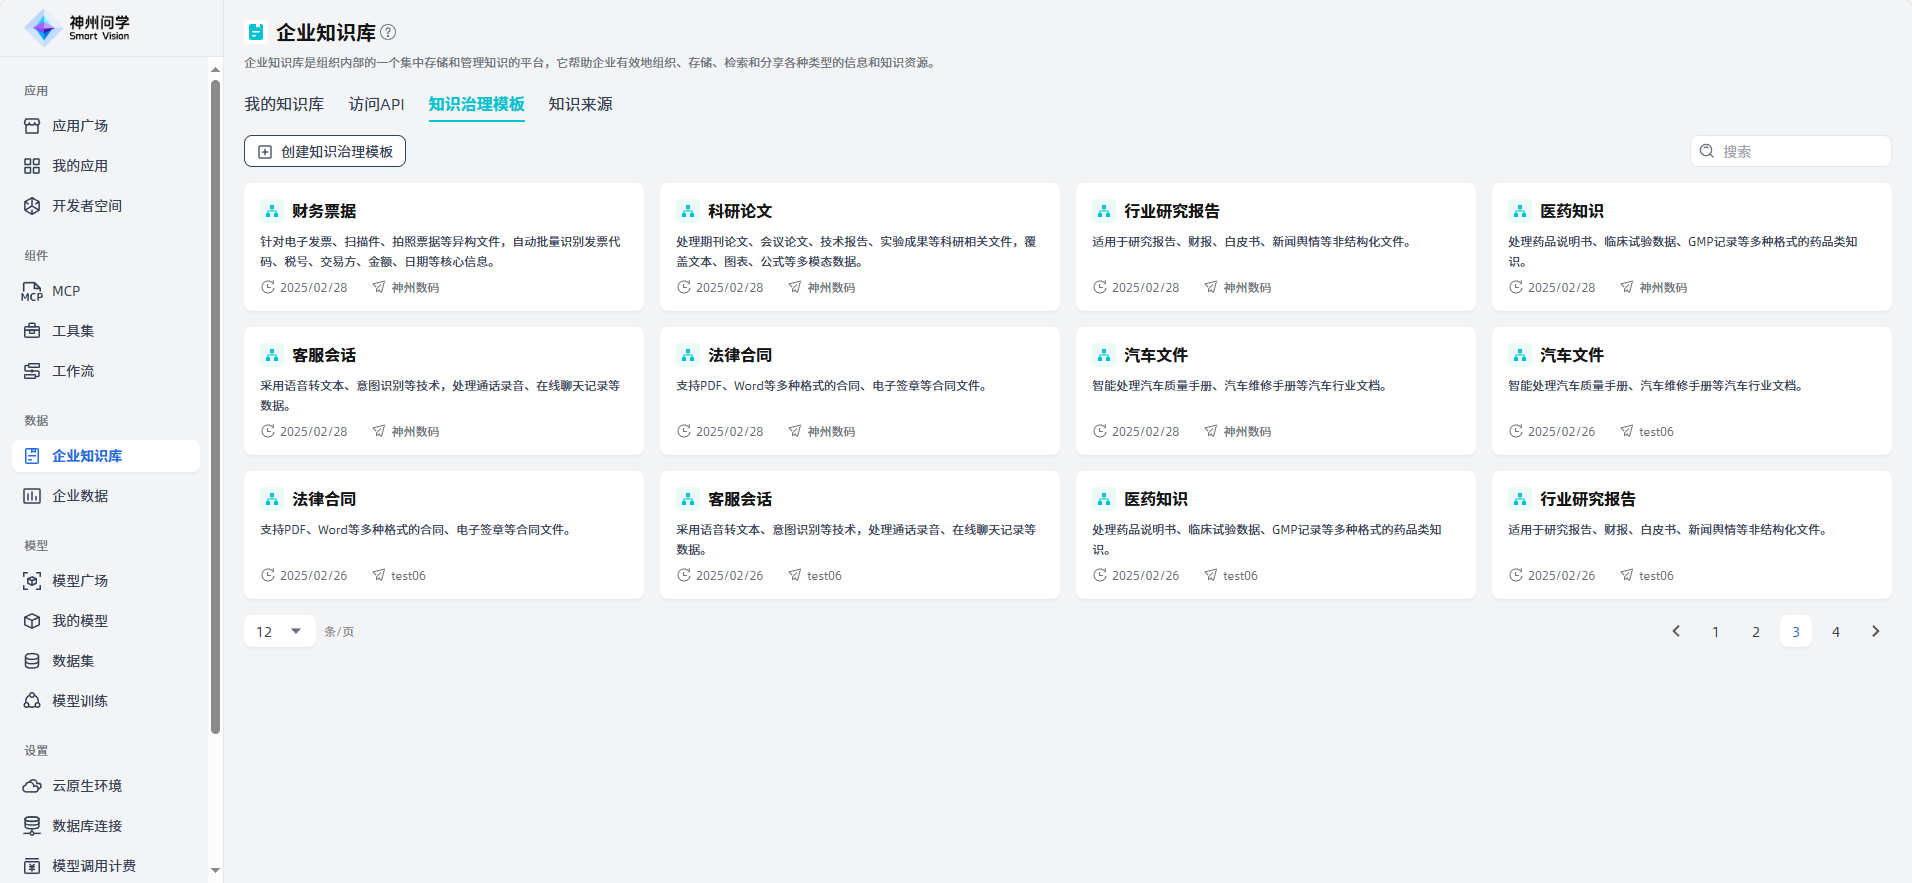Click the help icon beside 企业知识库 title
This screenshot has height=883, width=1912.
tap(388, 32)
